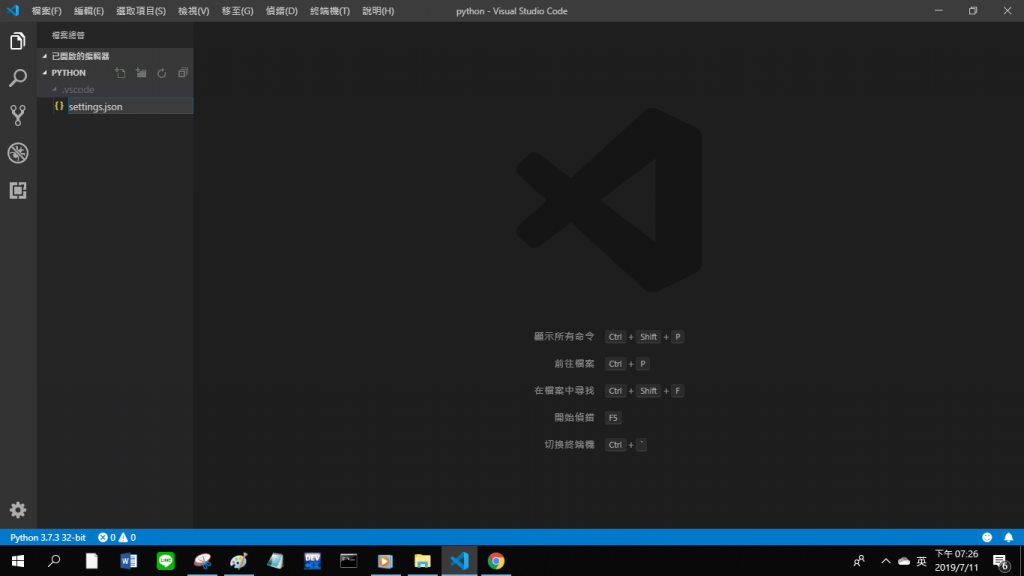
Task: Open clock and date flyout
Action: (957, 561)
